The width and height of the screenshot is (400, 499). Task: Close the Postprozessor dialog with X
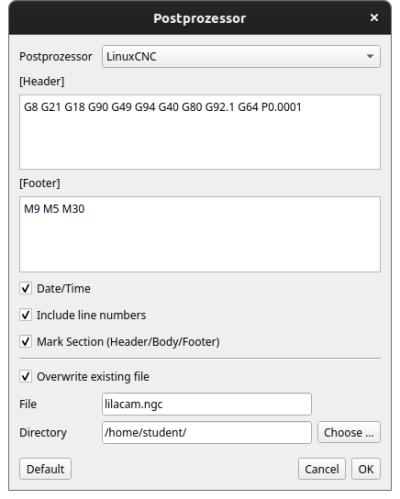point(374,17)
